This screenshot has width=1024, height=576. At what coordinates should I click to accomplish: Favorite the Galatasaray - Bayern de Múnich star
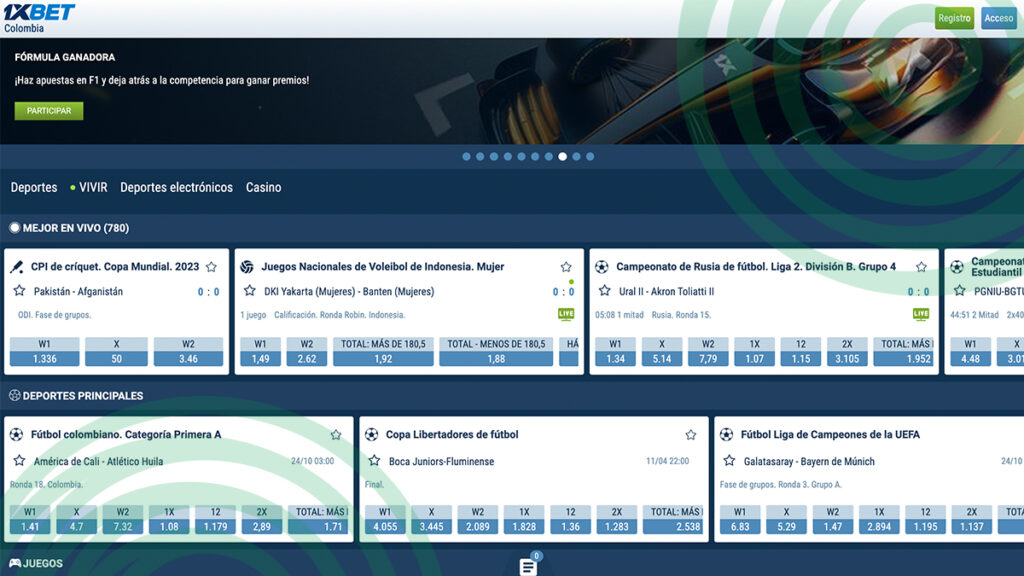[x=729, y=461]
